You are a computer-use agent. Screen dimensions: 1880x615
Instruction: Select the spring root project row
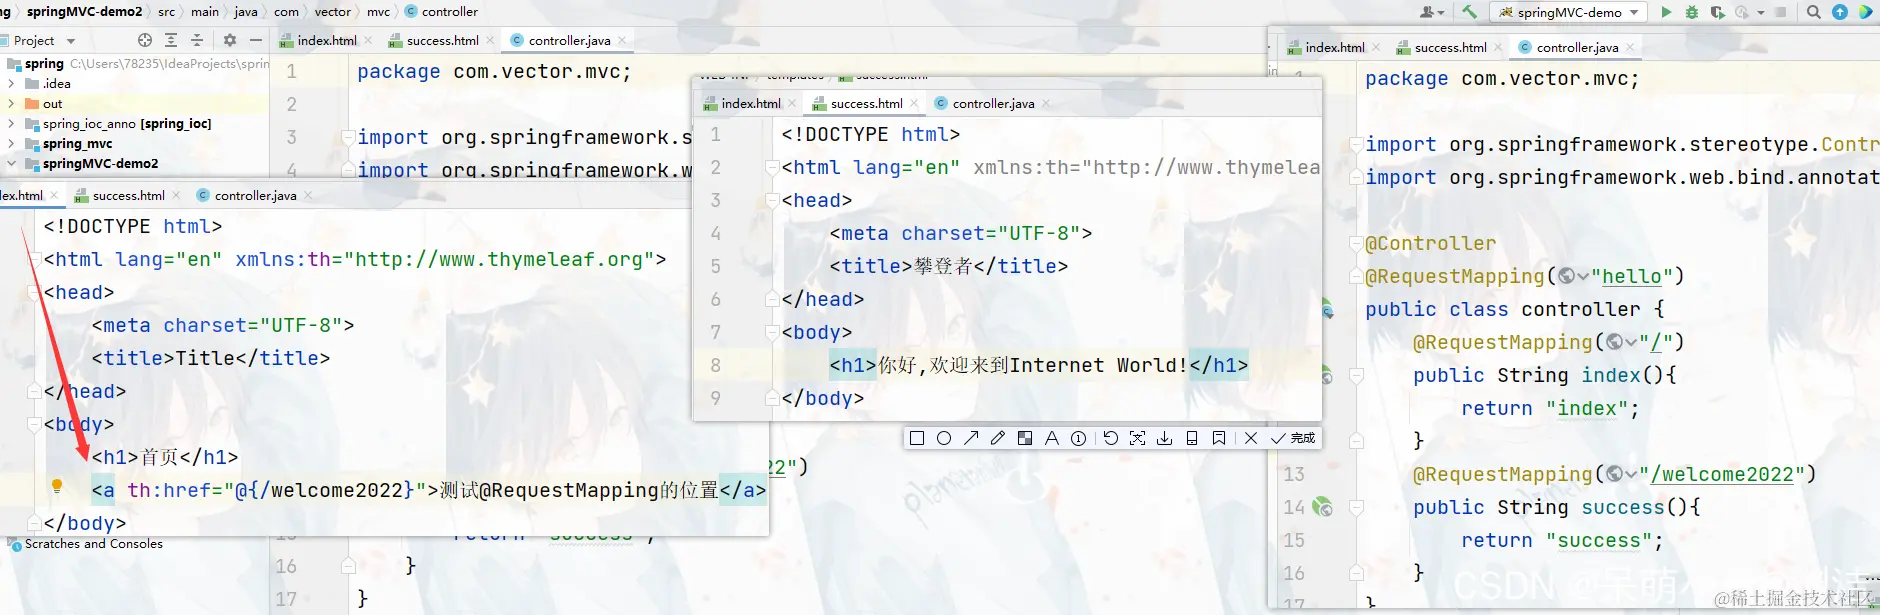point(135,64)
